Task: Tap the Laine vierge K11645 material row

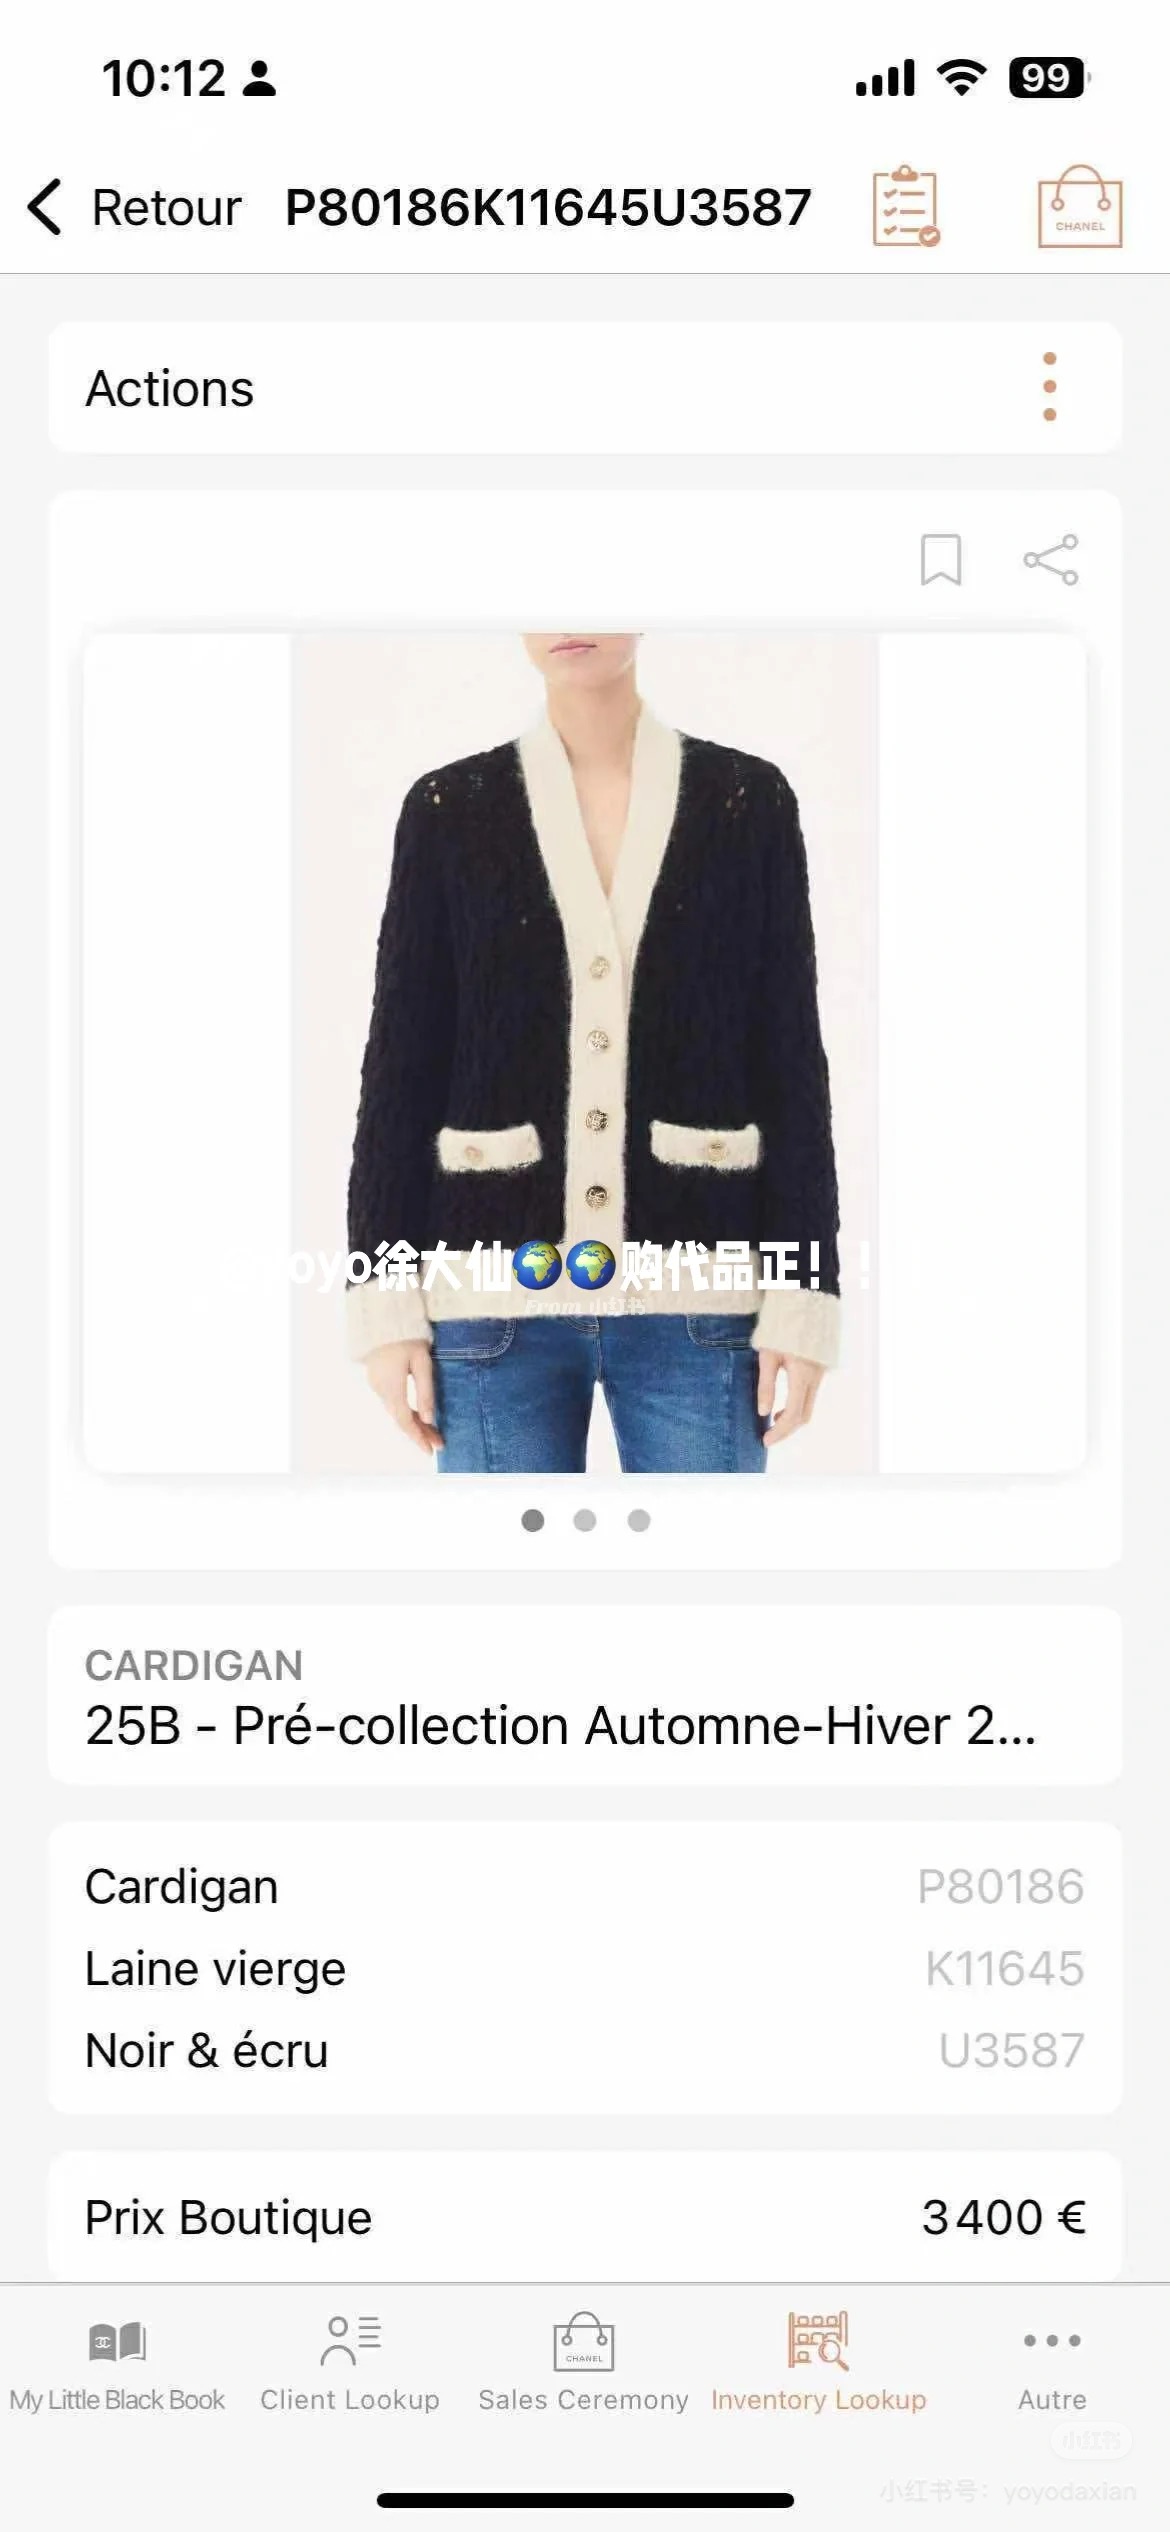Action: pyautogui.click(x=585, y=1968)
